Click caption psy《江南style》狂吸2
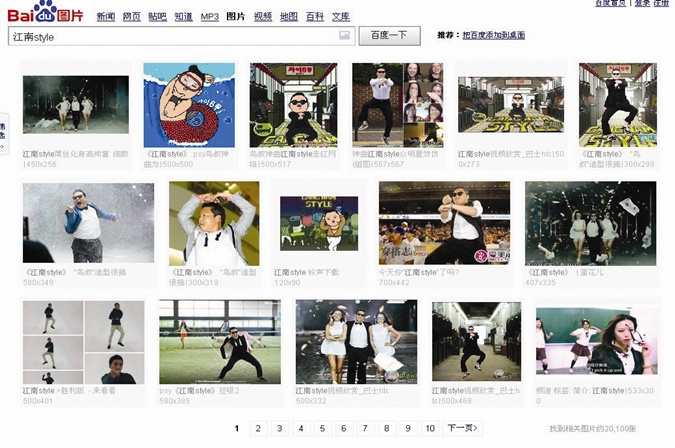 [199, 391]
